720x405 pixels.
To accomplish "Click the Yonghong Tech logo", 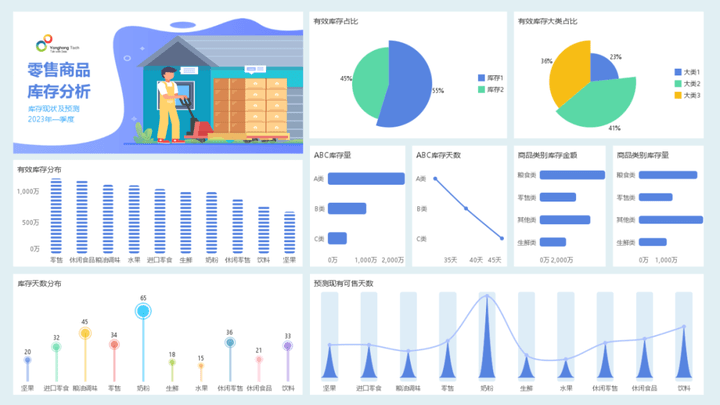I will click(57, 44).
